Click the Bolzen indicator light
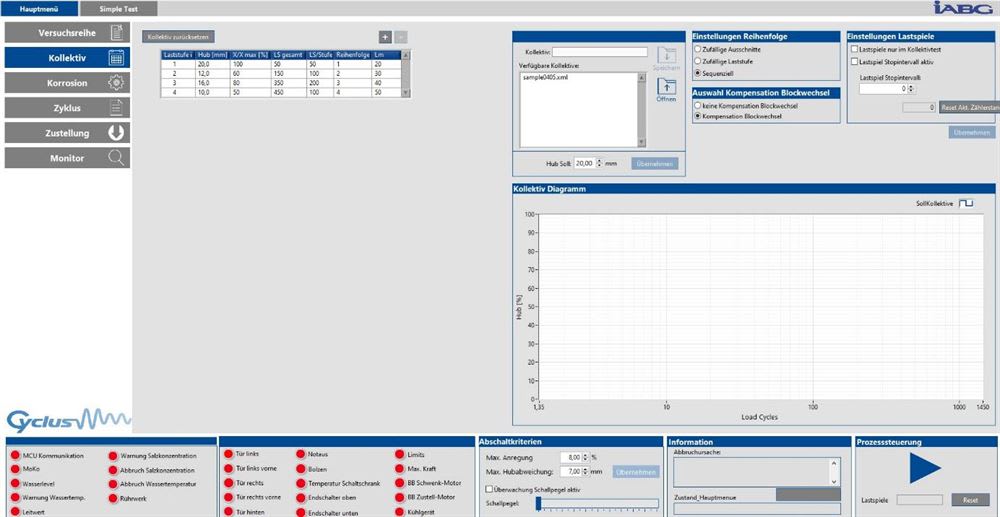This screenshot has height=517, width=1000. (301, 469)
